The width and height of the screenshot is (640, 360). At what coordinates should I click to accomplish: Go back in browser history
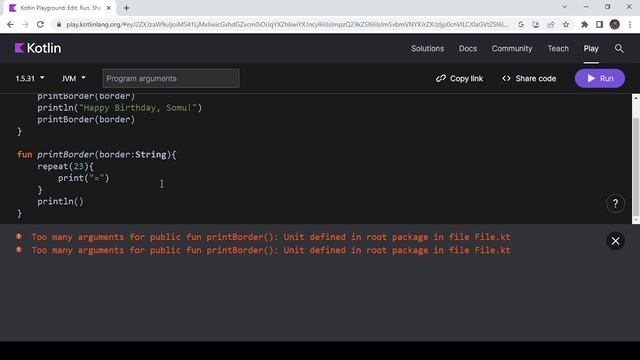click(10, 24)
